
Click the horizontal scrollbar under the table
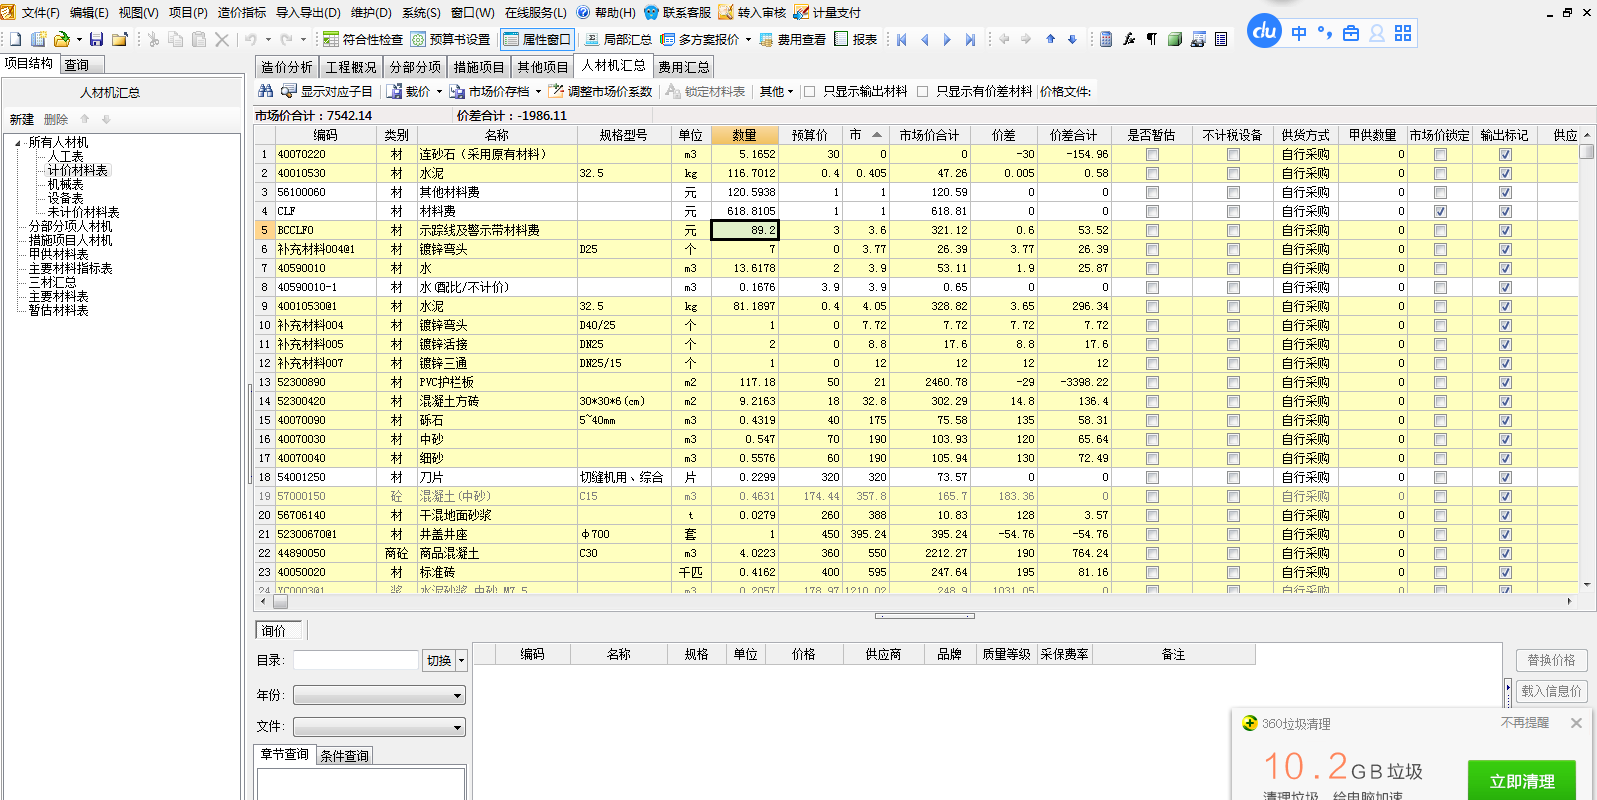click(x=918, y=602)
